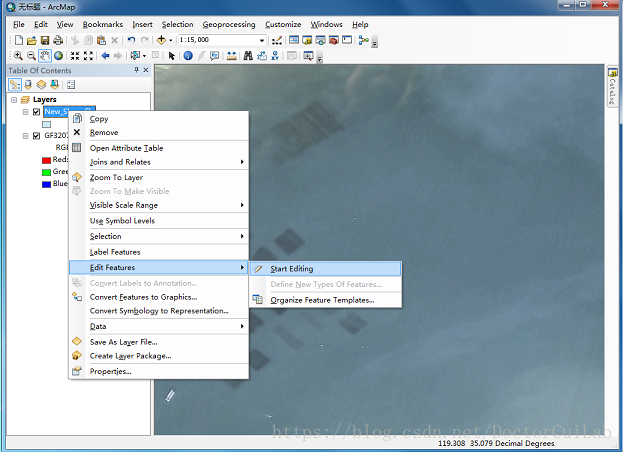Image resolution: width=623 pixels, height=452 pixels.
Task: Click the Red band color swatch
Action: coord(46,160)
